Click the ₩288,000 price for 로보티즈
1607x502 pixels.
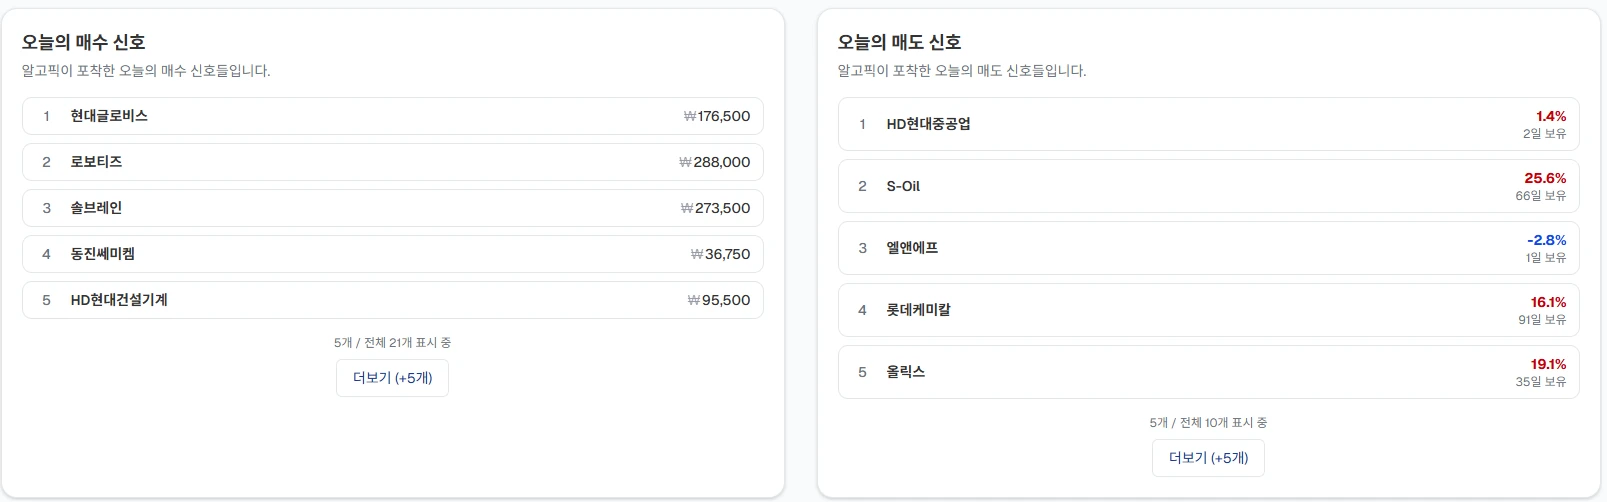click(714, 162)
